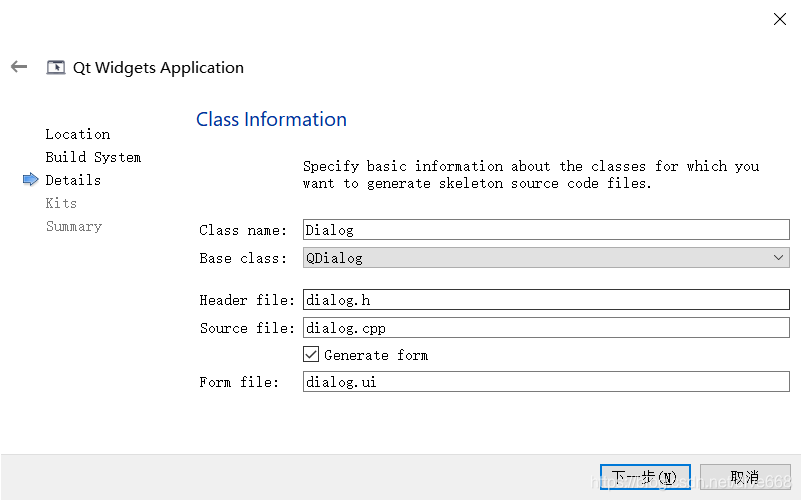802x501 pixels.
Task: Focus the Form file input field
Action: tap(546, 382)
